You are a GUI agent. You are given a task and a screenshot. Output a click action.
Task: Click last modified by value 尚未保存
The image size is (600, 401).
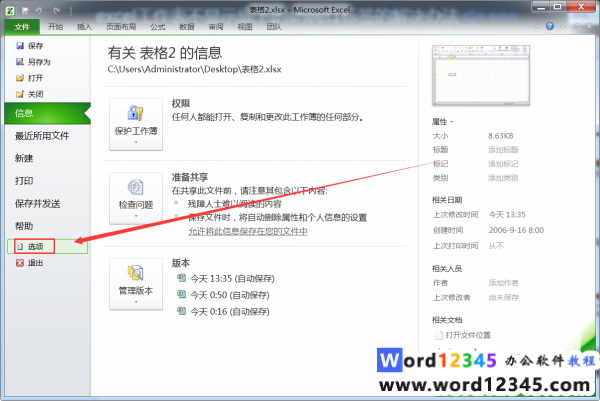(x=504, y=297)
